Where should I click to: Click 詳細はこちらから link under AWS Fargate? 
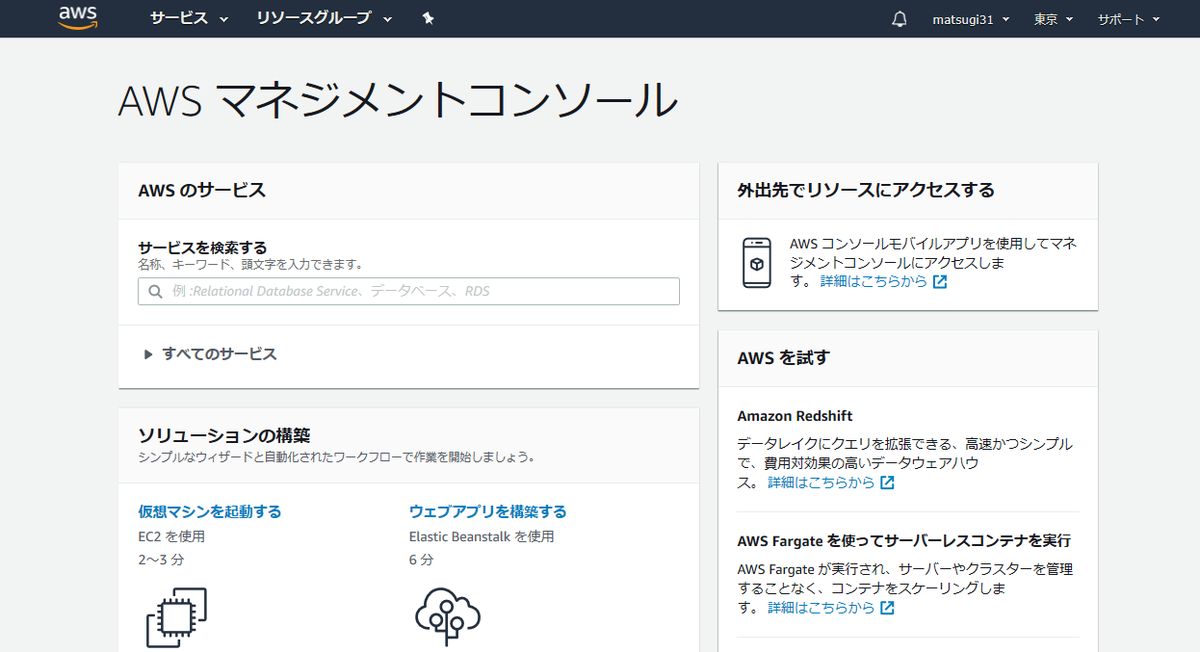tap(821, 608)
